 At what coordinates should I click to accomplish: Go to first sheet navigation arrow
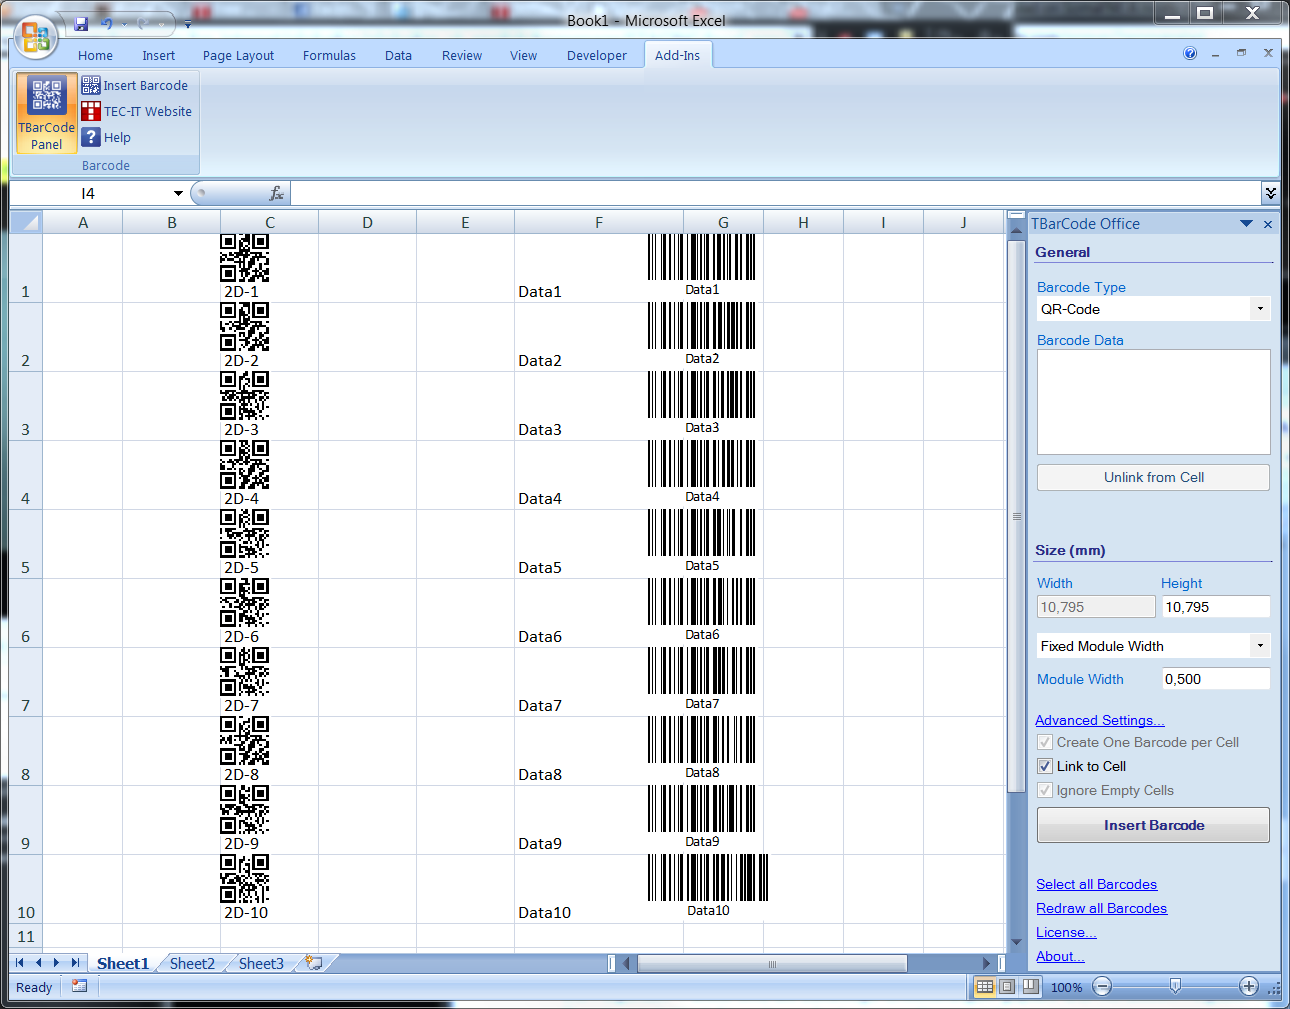click(x=20, y=963)
